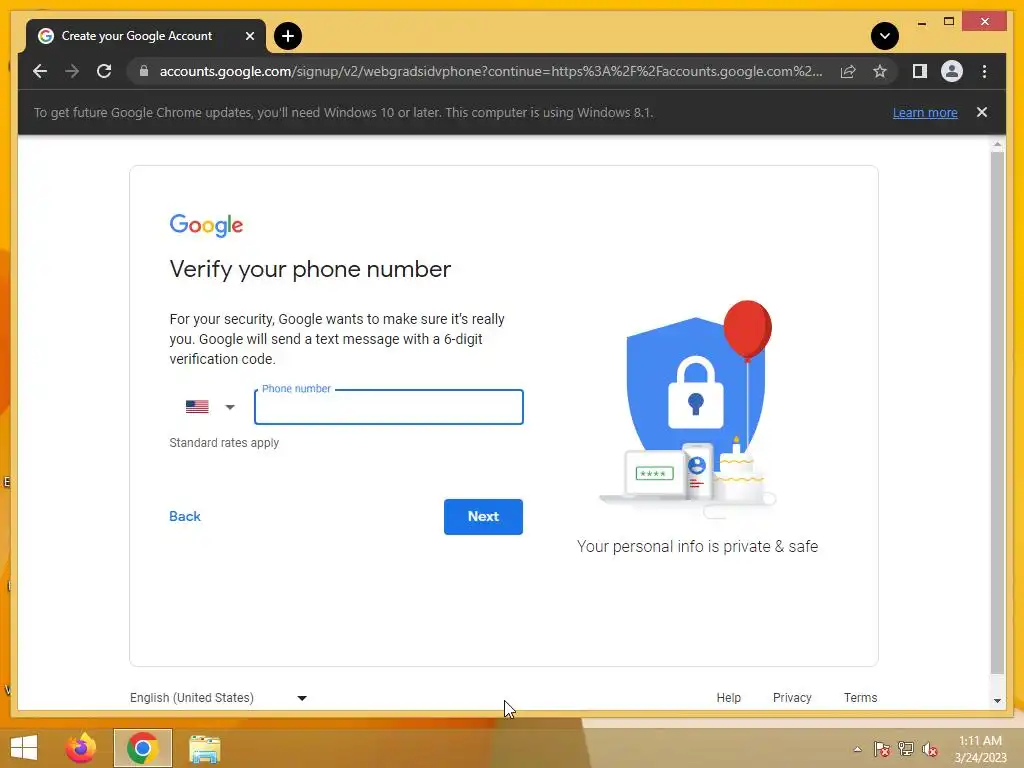1024x768 pixels.
Task: Click the padlock site info icon
Action: pyautogui.click(x=144, y=71)
